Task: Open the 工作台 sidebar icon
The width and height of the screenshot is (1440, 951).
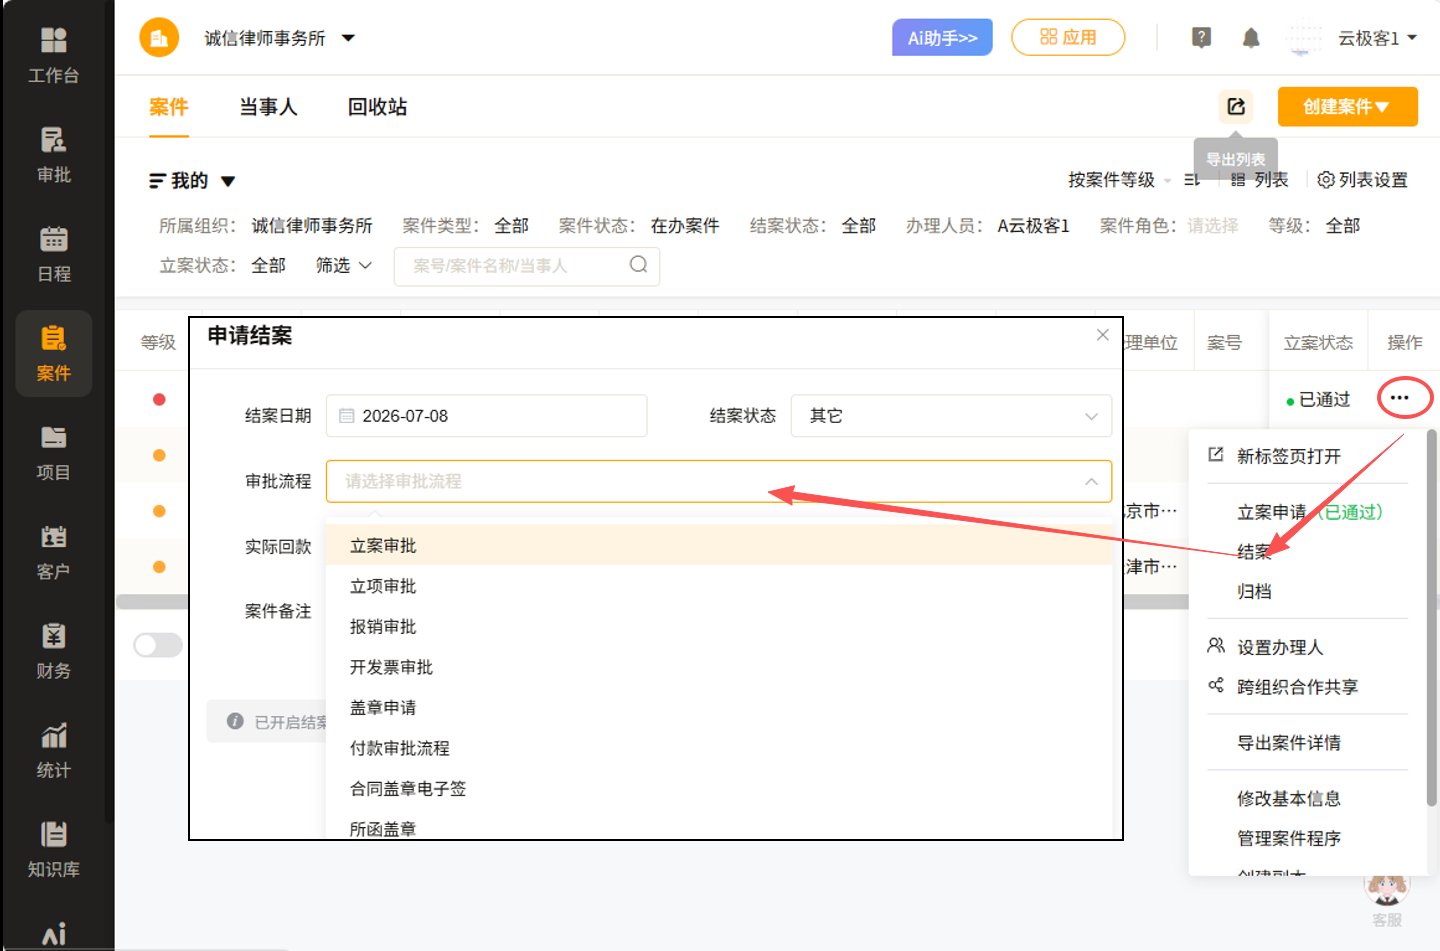Action: click(x=54, y=40)
